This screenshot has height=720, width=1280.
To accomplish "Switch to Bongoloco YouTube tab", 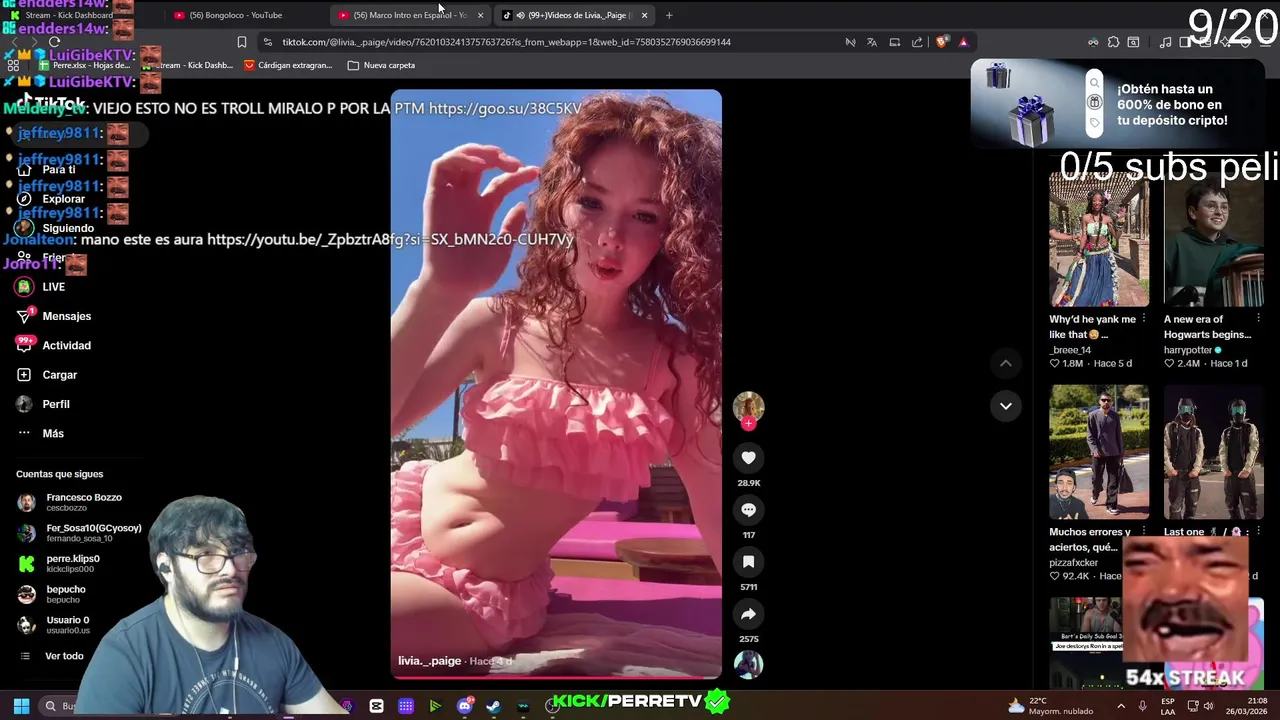I will tap(236, 15).
